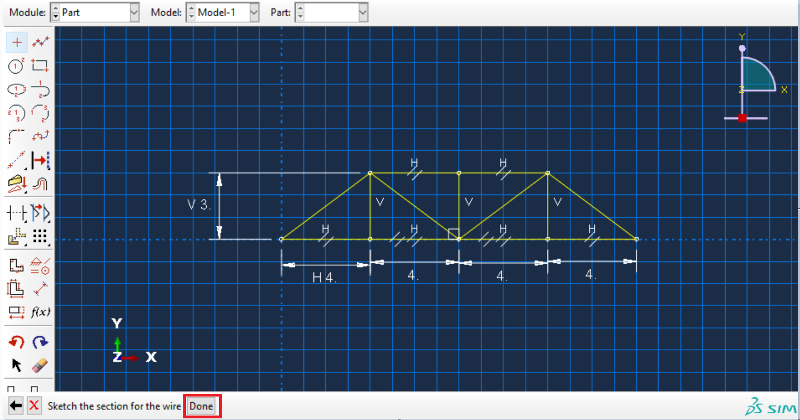Screen dimensions: 800x420
Task: Select the Create Spline tool
Action: tap(40, 136)
